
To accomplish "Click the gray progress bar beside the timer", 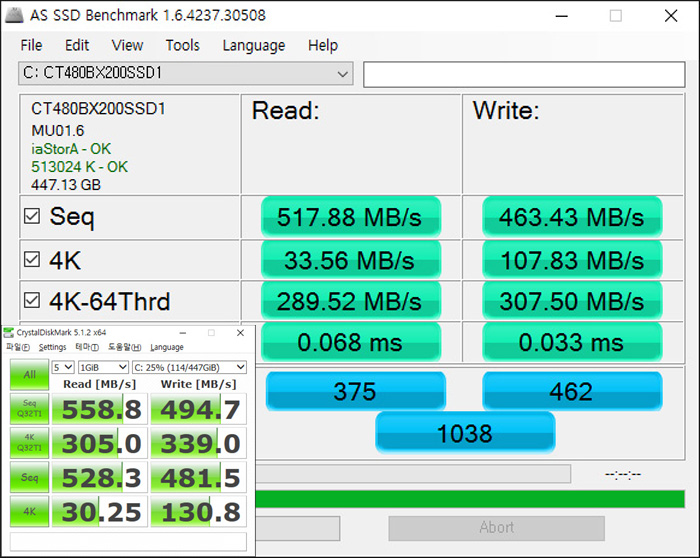I will 413,474.
